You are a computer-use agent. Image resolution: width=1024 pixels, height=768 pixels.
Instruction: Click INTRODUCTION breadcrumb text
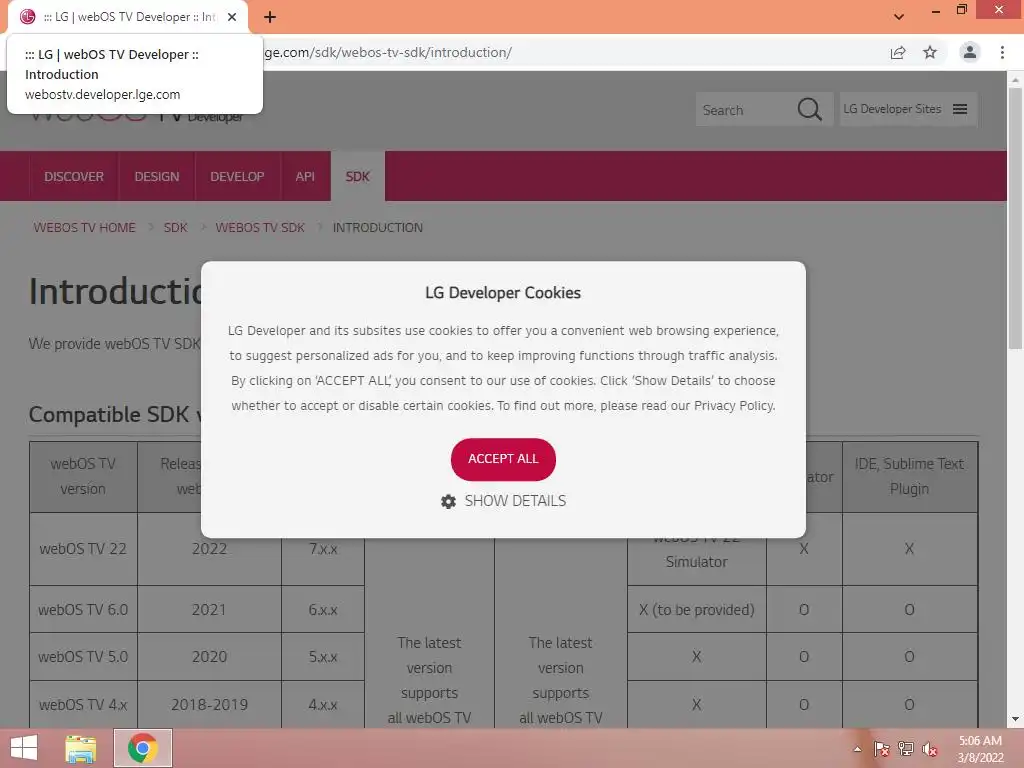(x=377, y=227)
